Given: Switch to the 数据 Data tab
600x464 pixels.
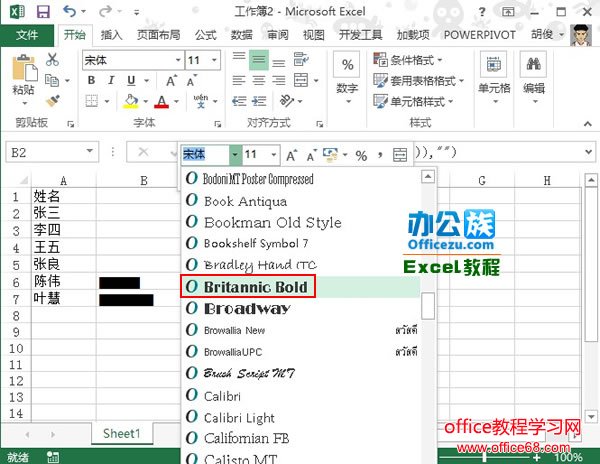Looking at the screenshot, I should (241, 35).
